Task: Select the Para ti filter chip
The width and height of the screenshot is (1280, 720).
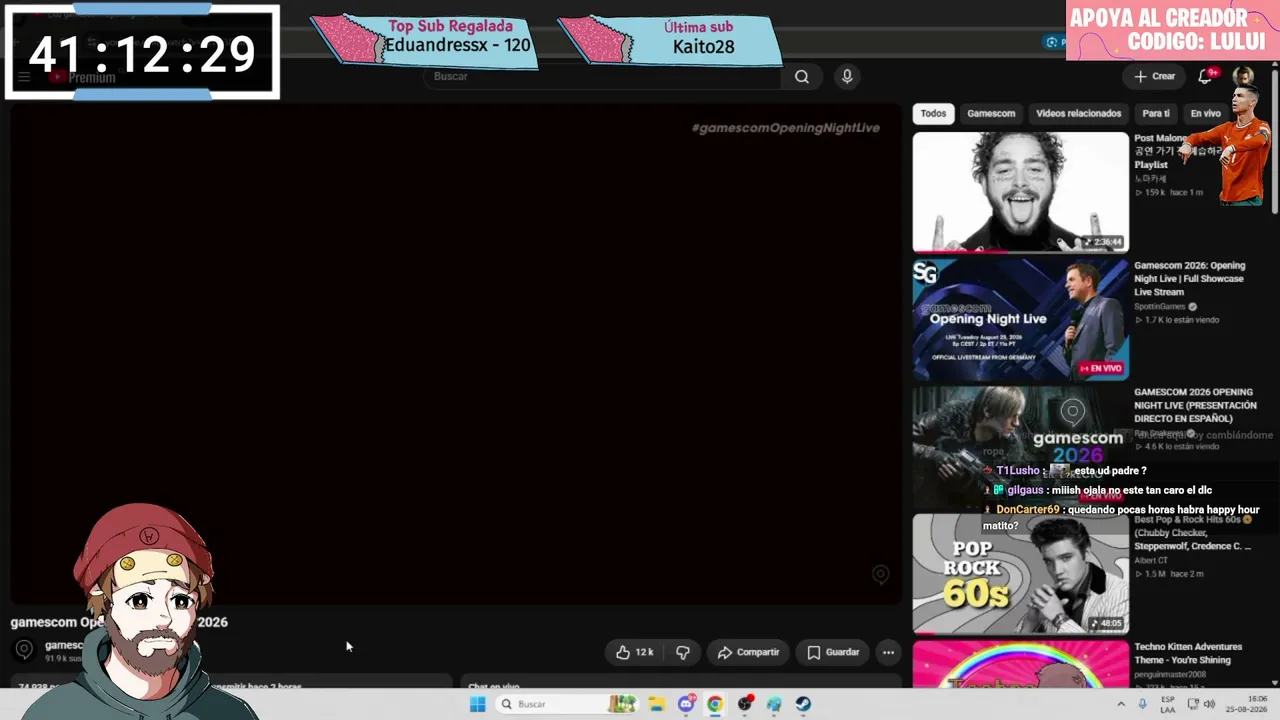Action: (1155, 113)
